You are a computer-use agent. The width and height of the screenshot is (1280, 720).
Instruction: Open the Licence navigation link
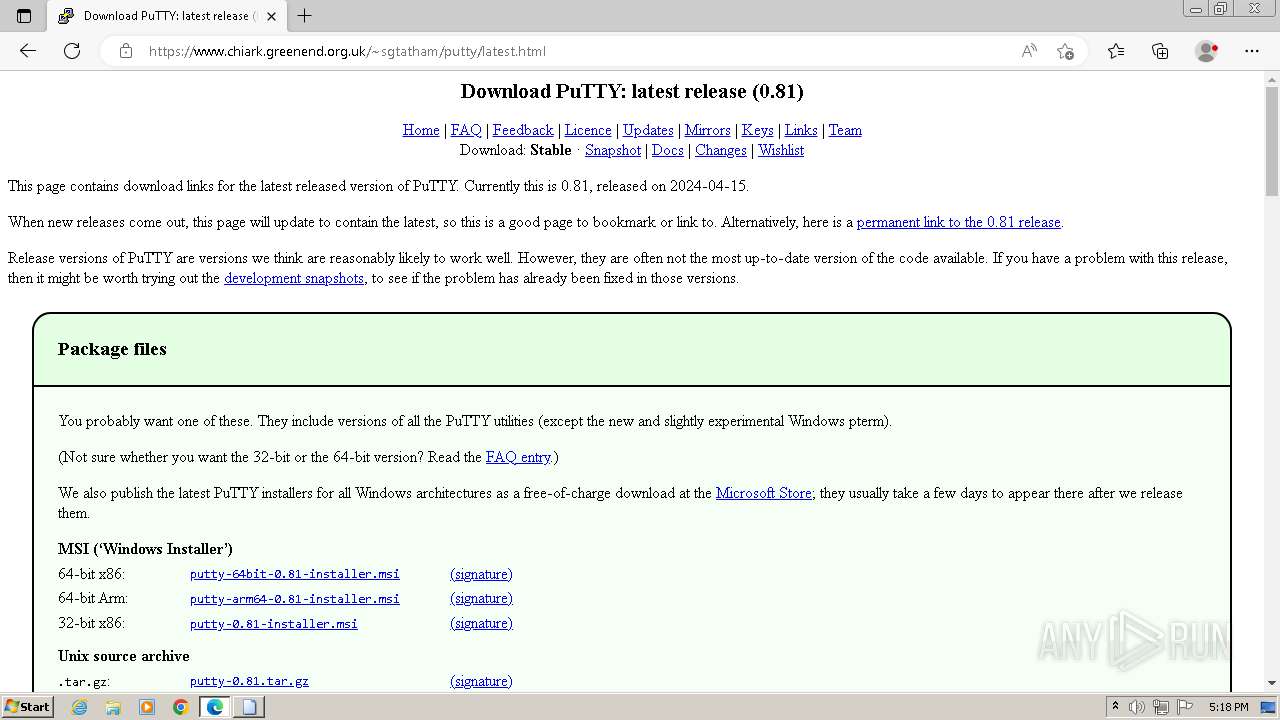click(x=588, y=130)
